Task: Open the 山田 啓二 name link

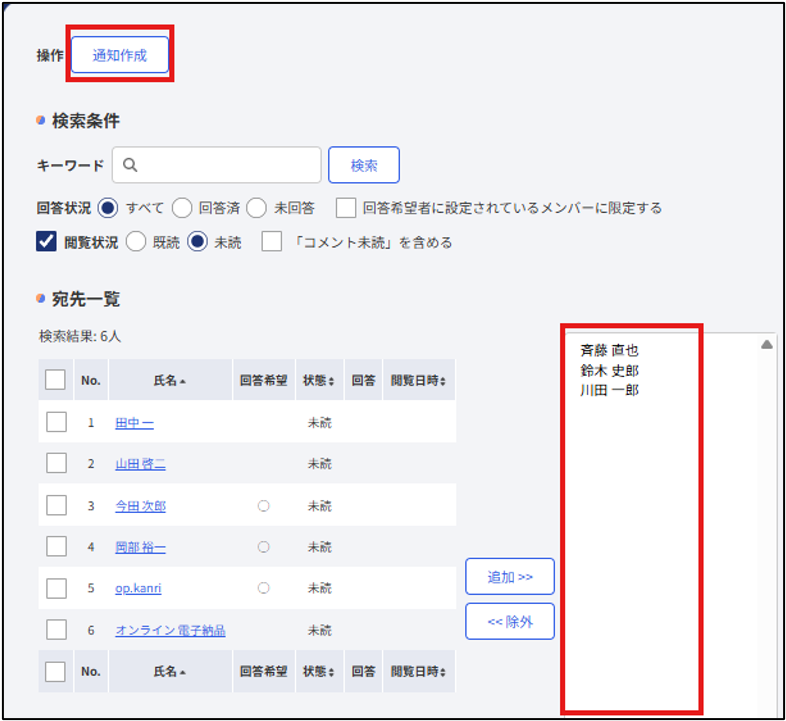Action: tap(140, 464)
